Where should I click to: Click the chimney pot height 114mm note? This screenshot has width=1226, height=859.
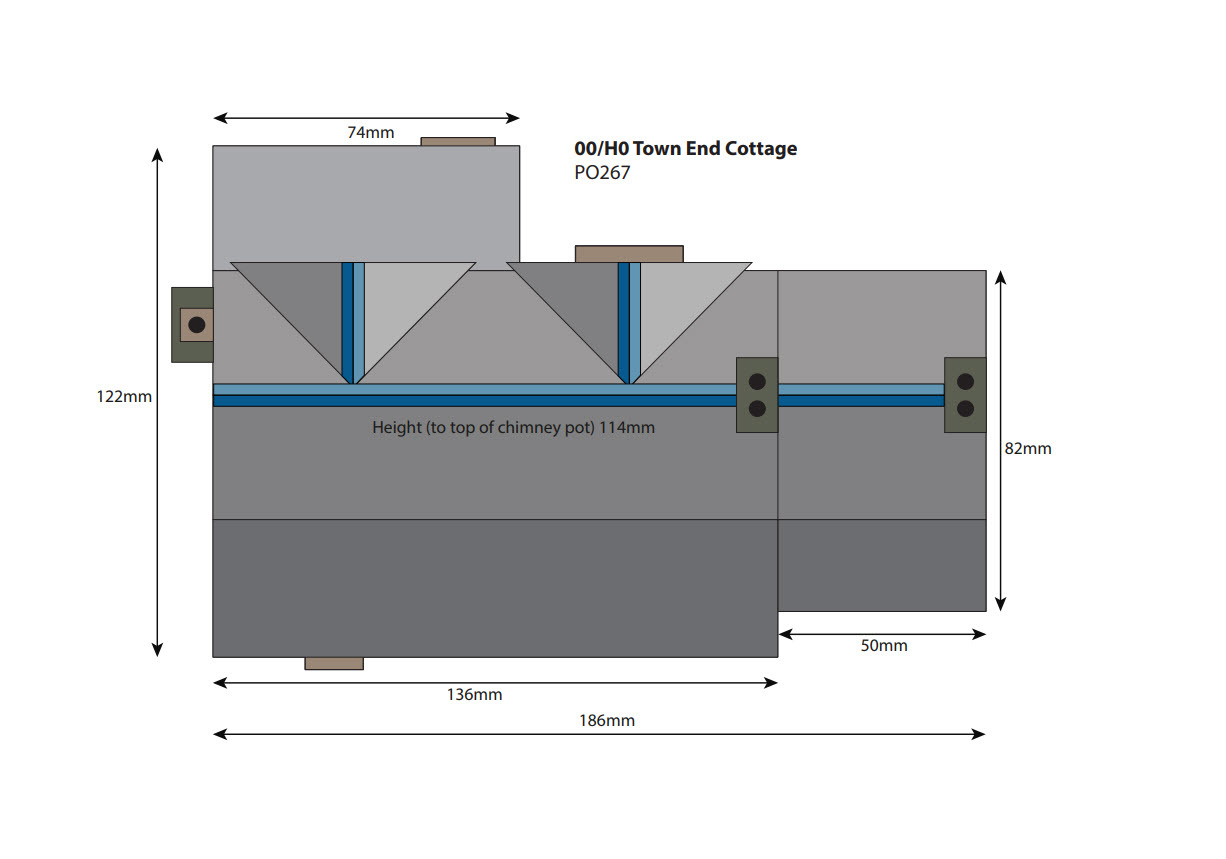pos(513,428)
